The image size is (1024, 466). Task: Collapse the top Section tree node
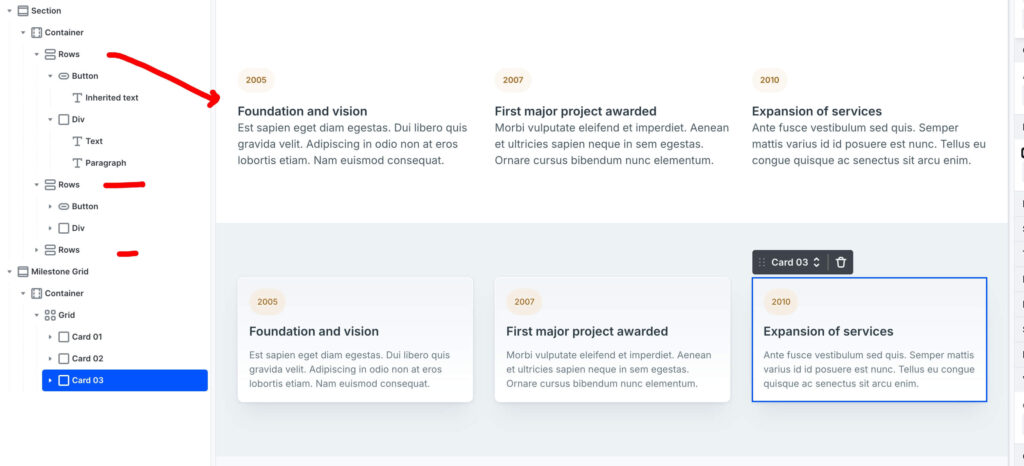(x=9, y=11)
